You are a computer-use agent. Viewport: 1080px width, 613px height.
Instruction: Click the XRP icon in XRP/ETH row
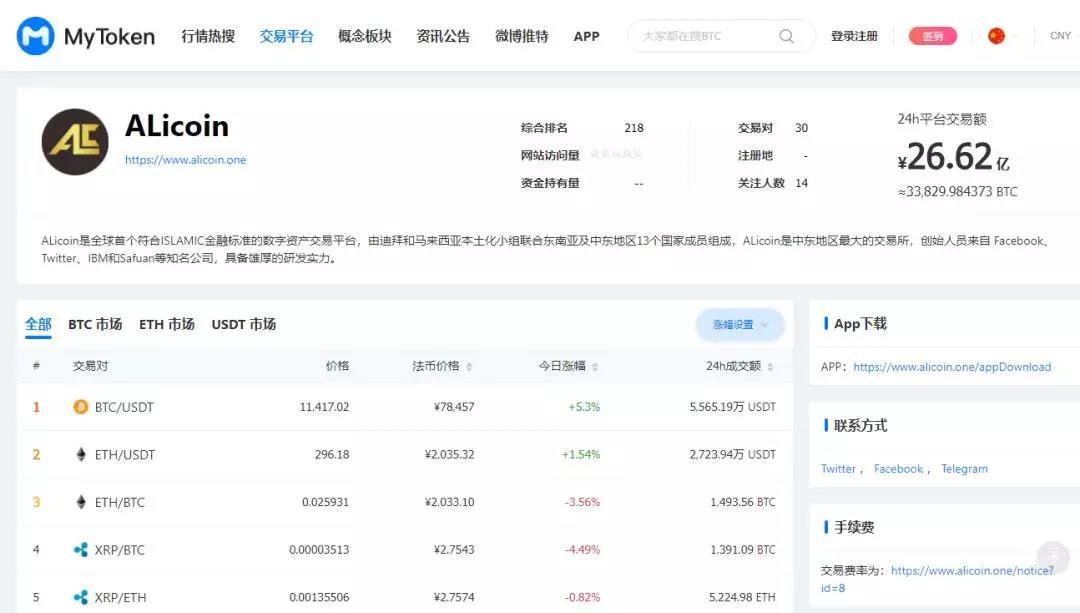[x=81, y=597]
